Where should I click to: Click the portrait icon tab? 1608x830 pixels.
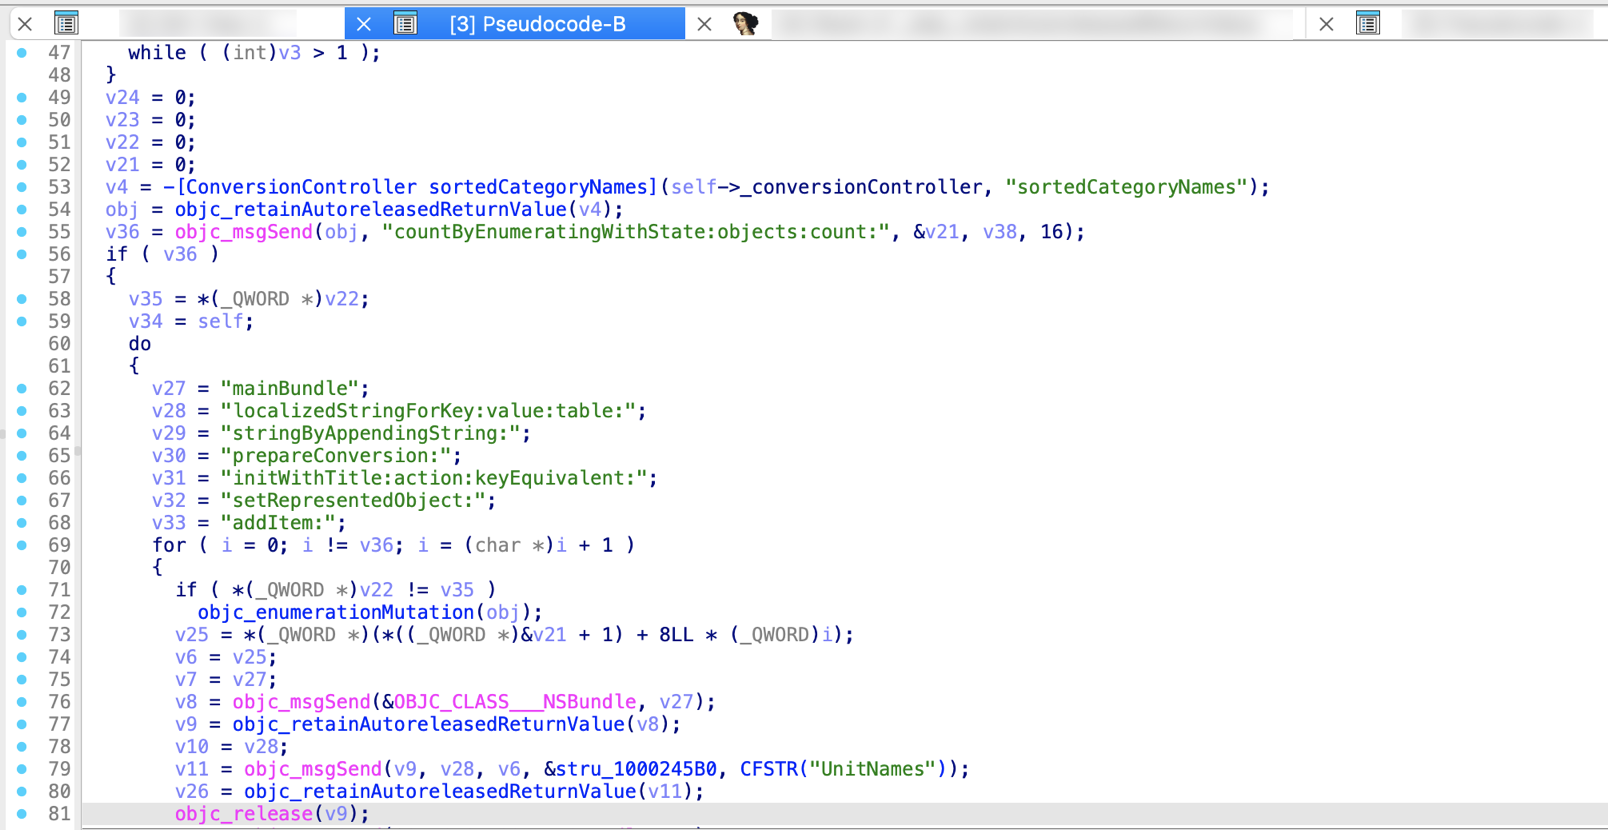tap(745, 23)
